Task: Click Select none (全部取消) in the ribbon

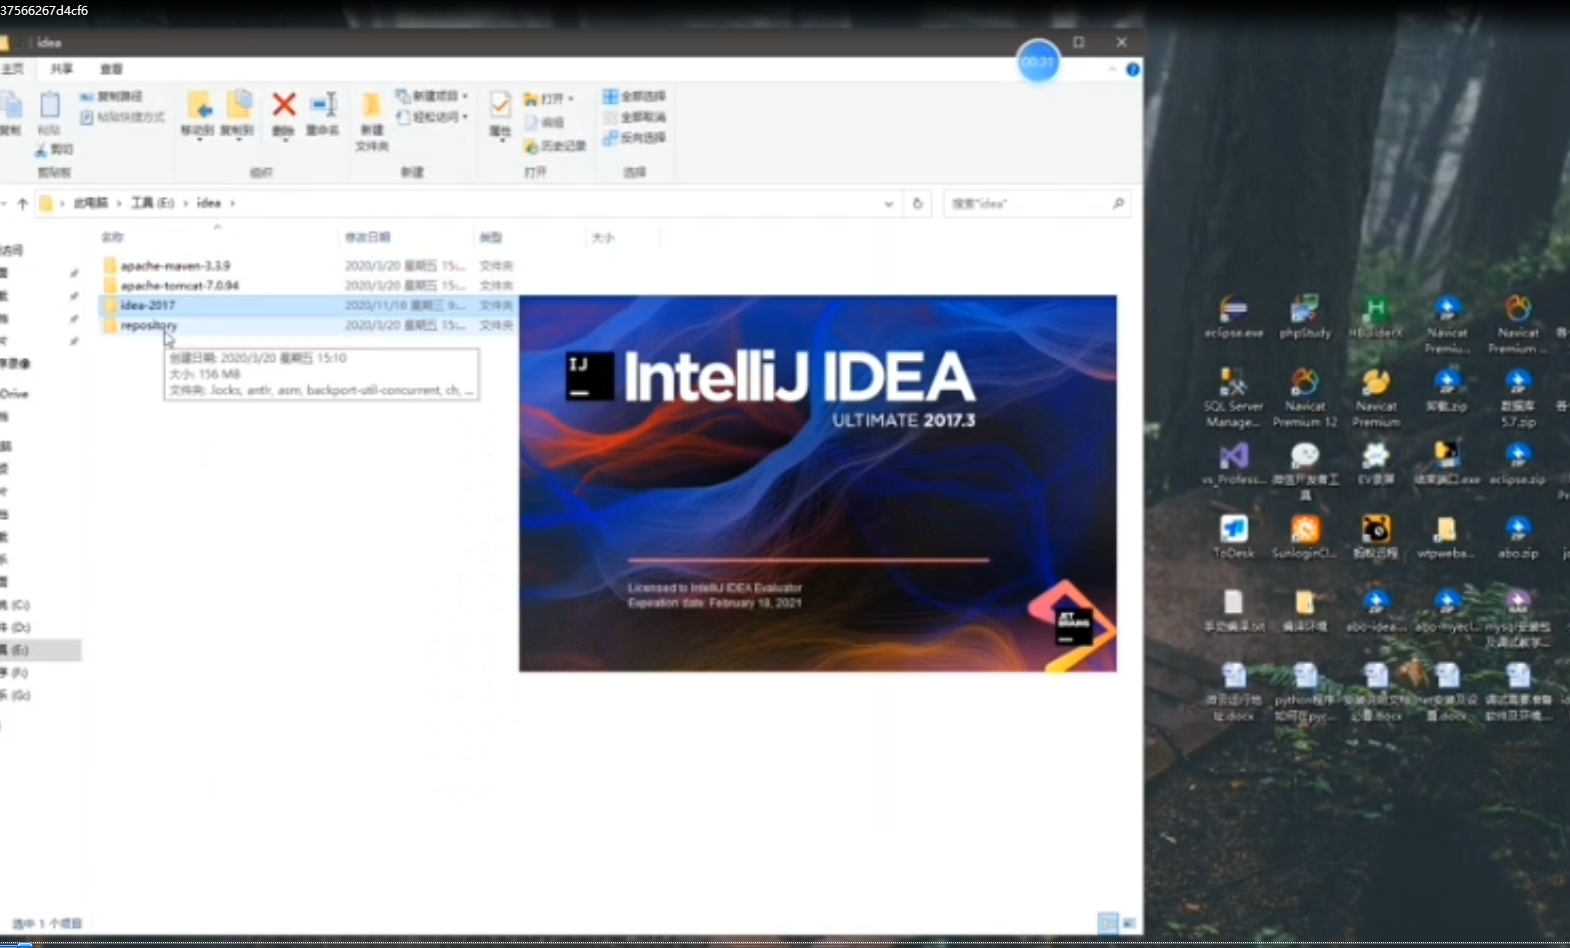Action: tap(634, 117)
